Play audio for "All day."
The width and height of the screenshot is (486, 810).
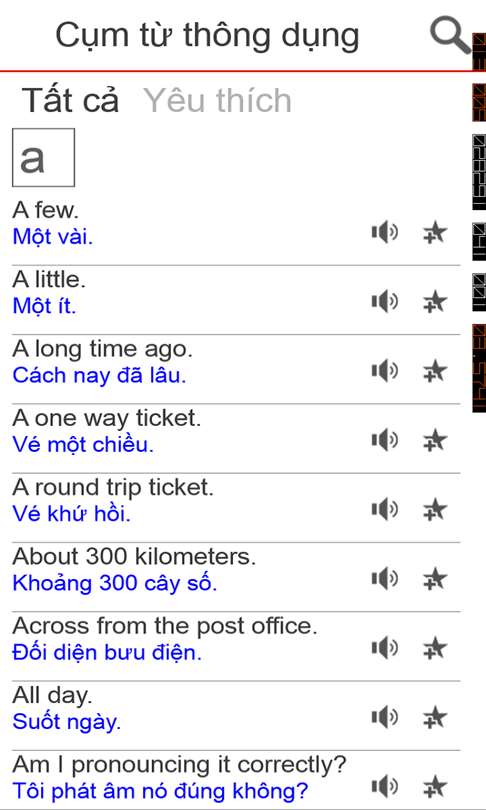(x=385, y=717)
